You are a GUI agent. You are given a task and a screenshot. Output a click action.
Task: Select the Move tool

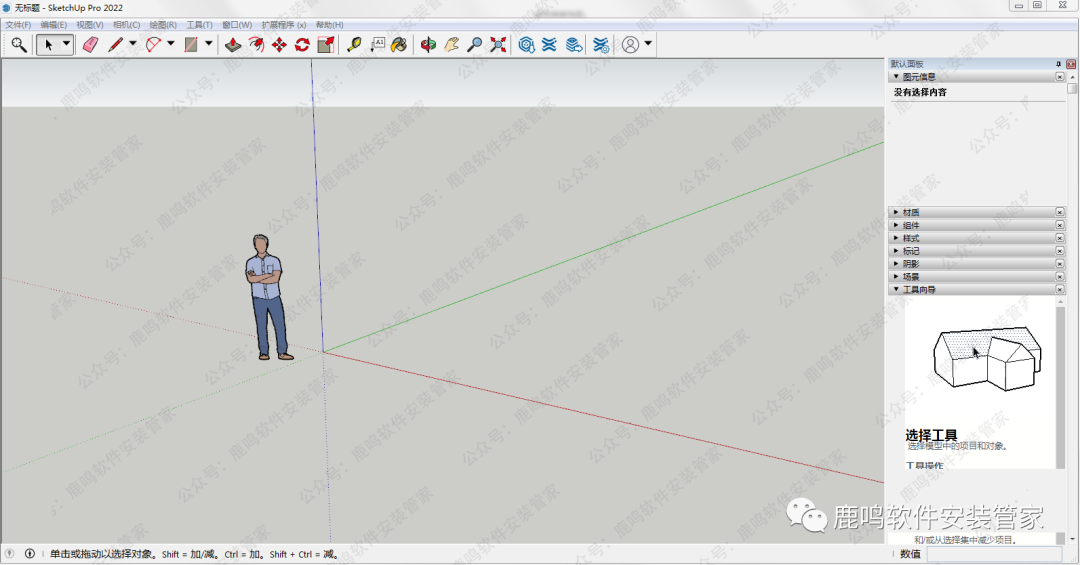tap(279, 45)
